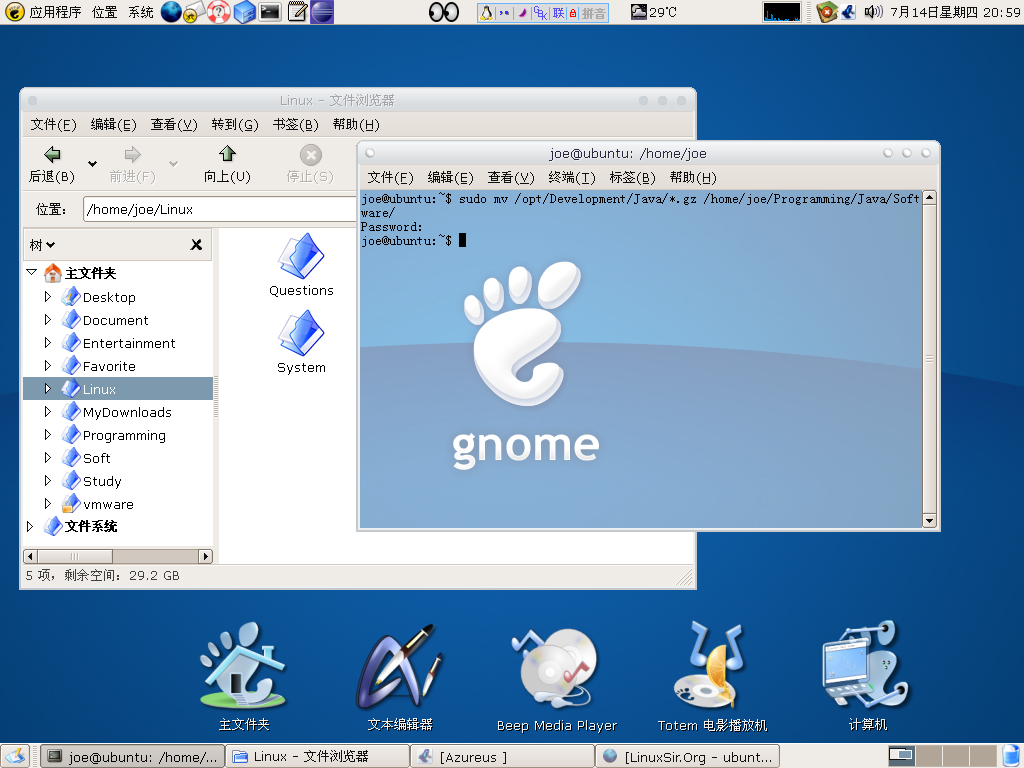The width and height of the screenshot is (1024, 768).
Task: Launch the web browser globe icon
Action: [170, 12]
